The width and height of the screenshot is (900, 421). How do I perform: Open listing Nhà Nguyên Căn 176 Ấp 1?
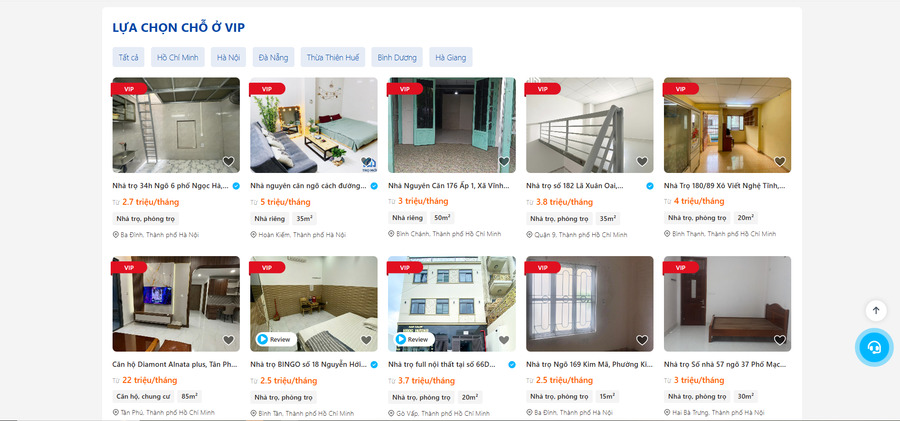pos(448,186)
